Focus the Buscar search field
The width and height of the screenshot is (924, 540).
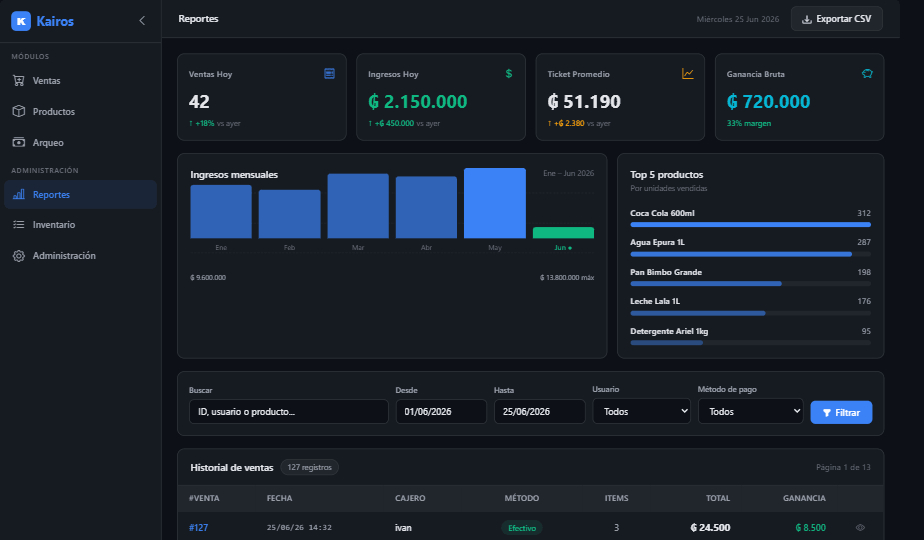click(288, 411)
